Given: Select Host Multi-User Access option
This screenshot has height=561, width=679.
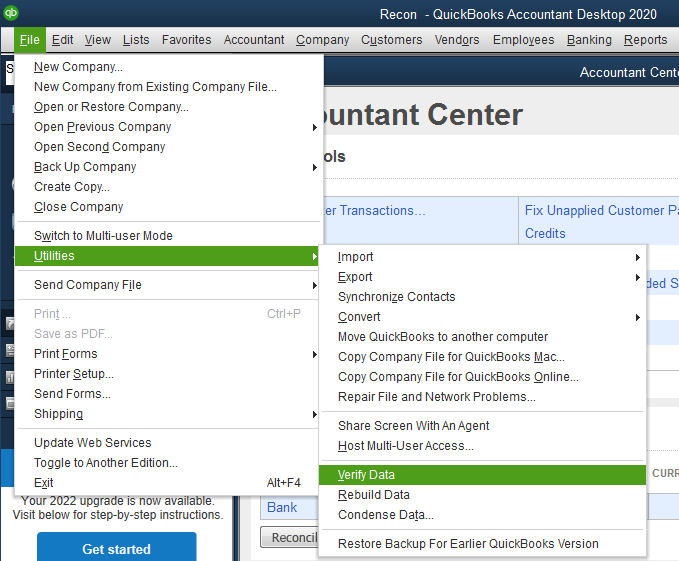Looking at the screenshot, I should click(405, 446).
